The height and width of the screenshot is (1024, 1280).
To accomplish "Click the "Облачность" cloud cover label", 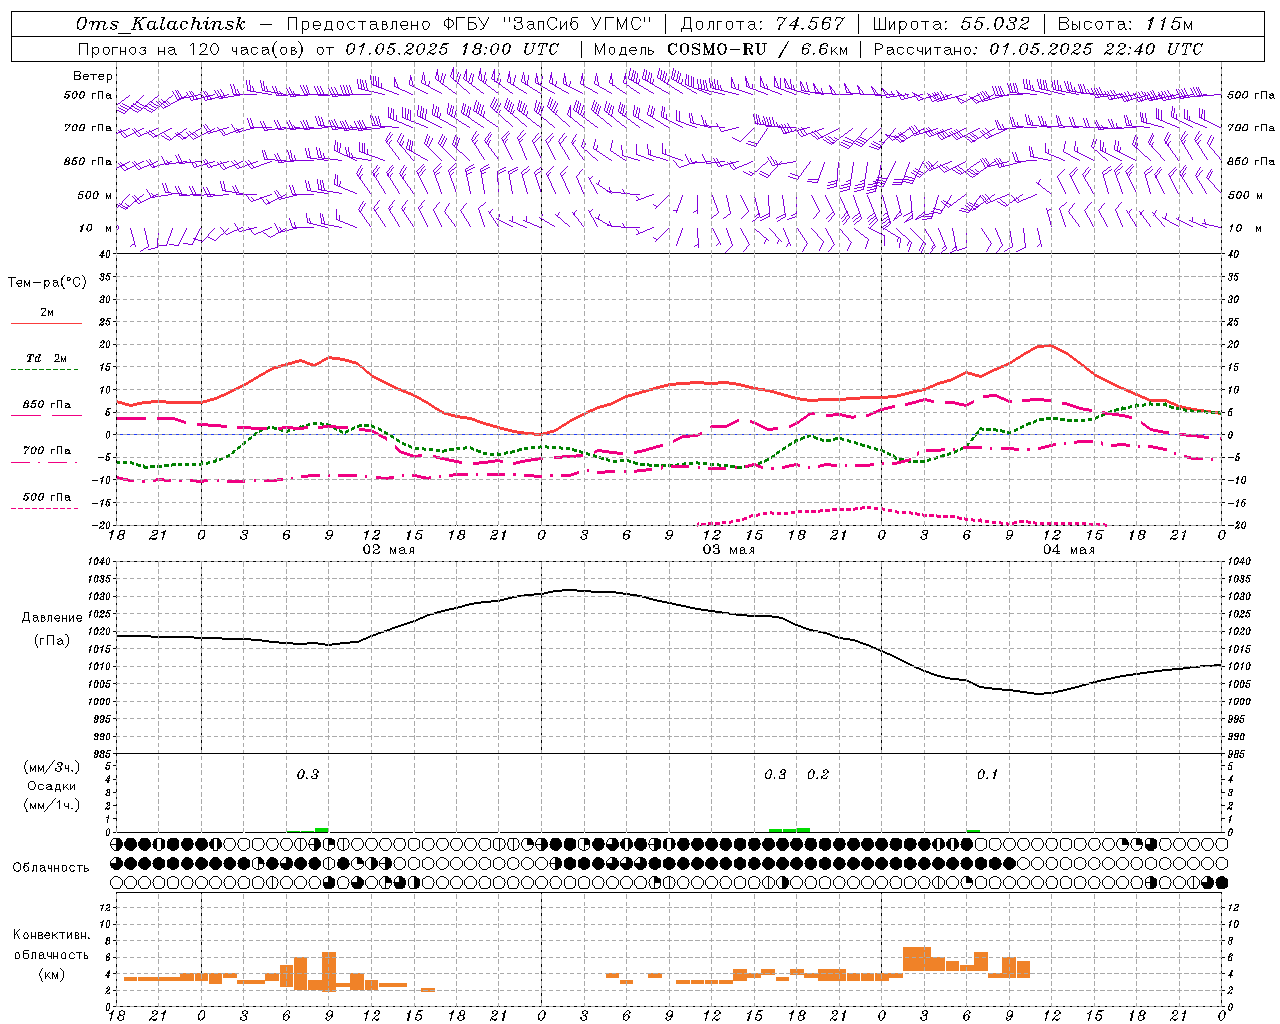I will (x=51, y=867).
